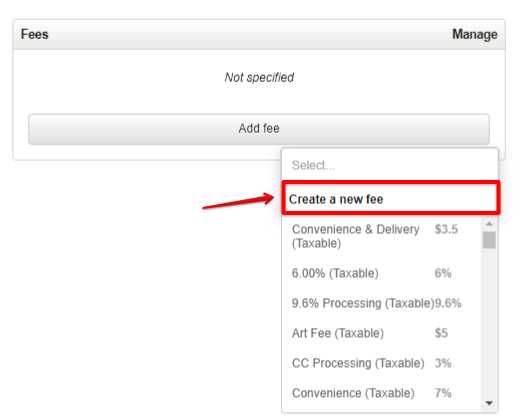Image resolution: width=521 pixels, height=417 pixels.
Task: Click the fee list scrollbar thumb
Action: point(489,240)
